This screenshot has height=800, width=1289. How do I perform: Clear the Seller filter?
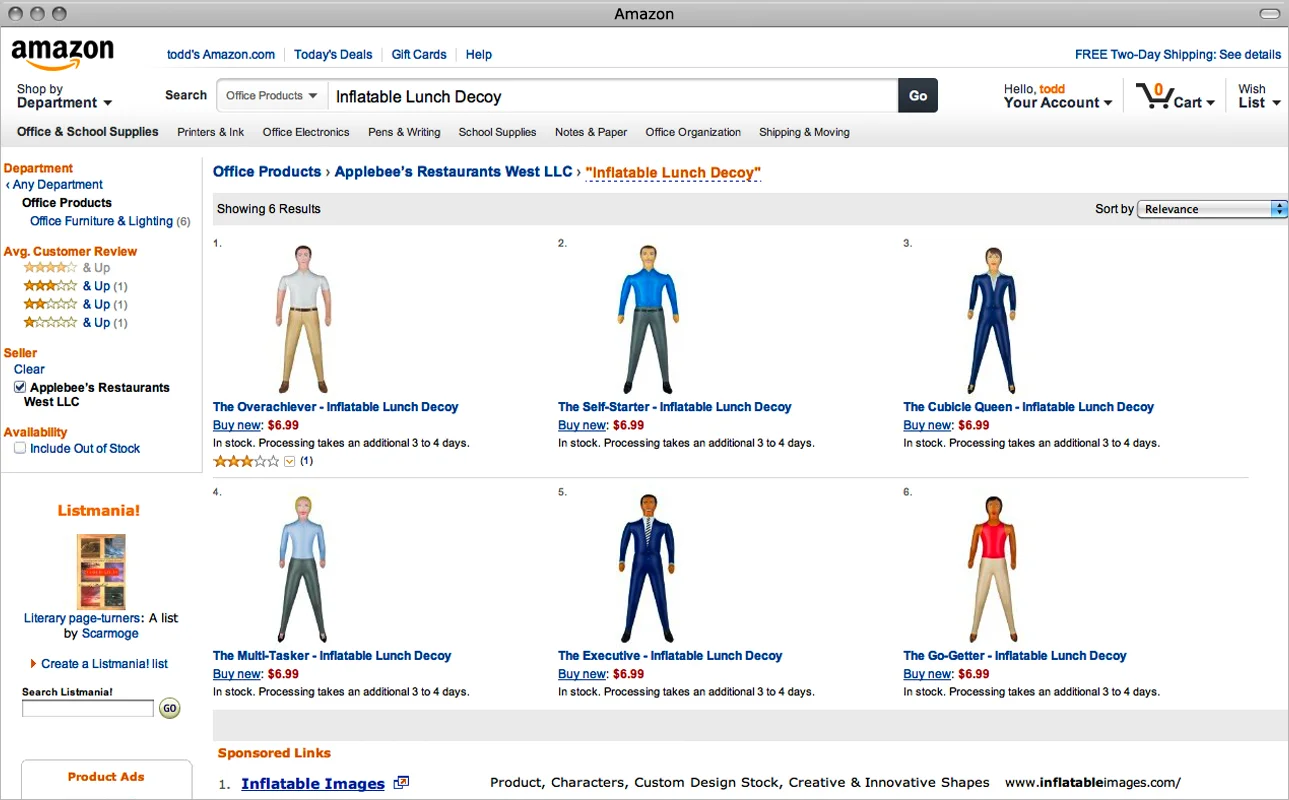pyautogui.click(x=29, y=369)
